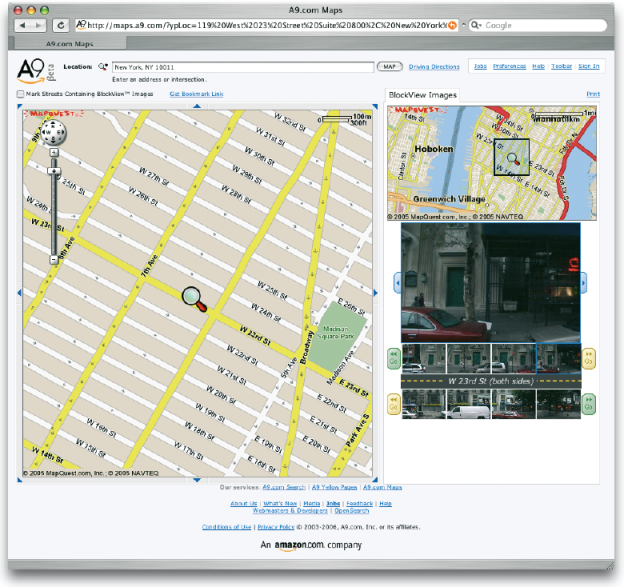This screenshot has width=624, height=587.
Task: Open Feedback link
Action: pyautogui.click(x=360, y=504)
